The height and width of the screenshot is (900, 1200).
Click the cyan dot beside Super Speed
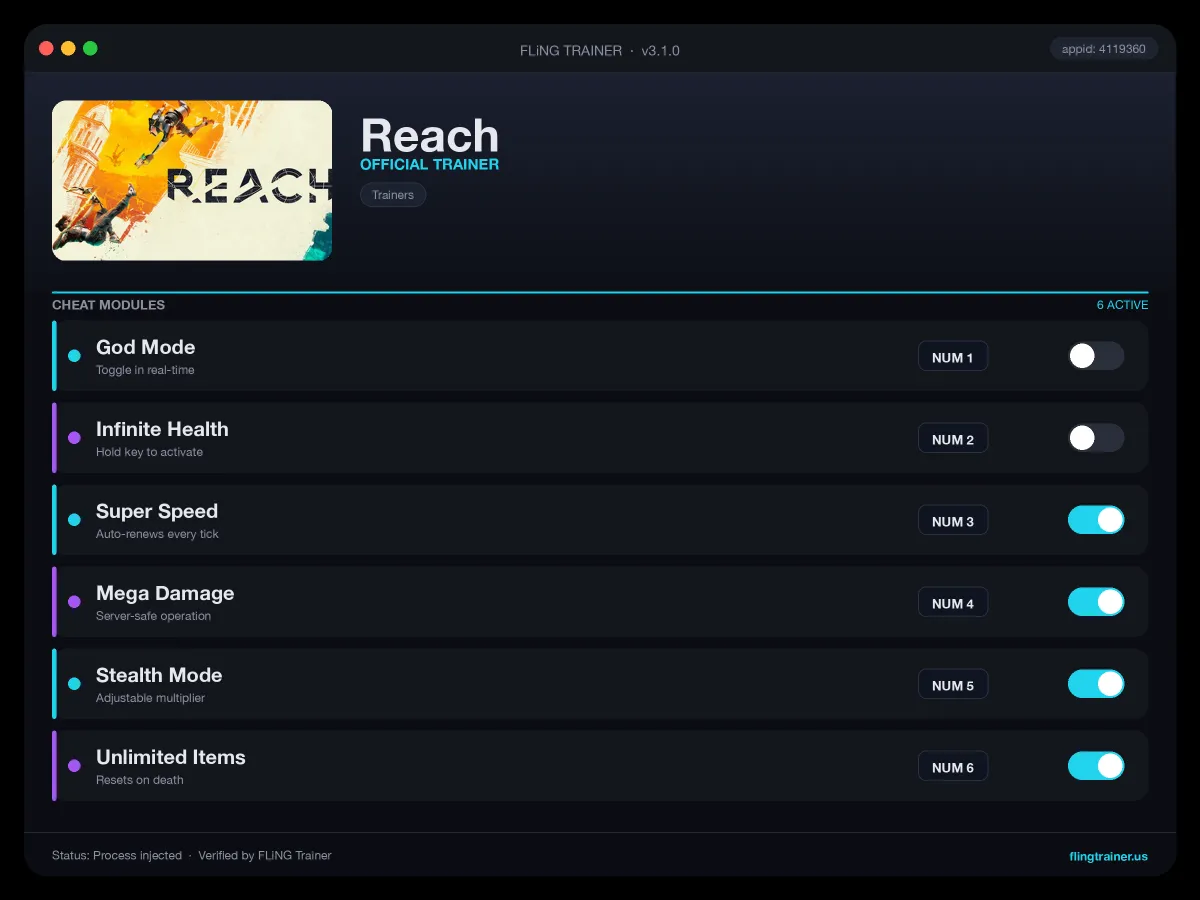click(x=74, y=520)
